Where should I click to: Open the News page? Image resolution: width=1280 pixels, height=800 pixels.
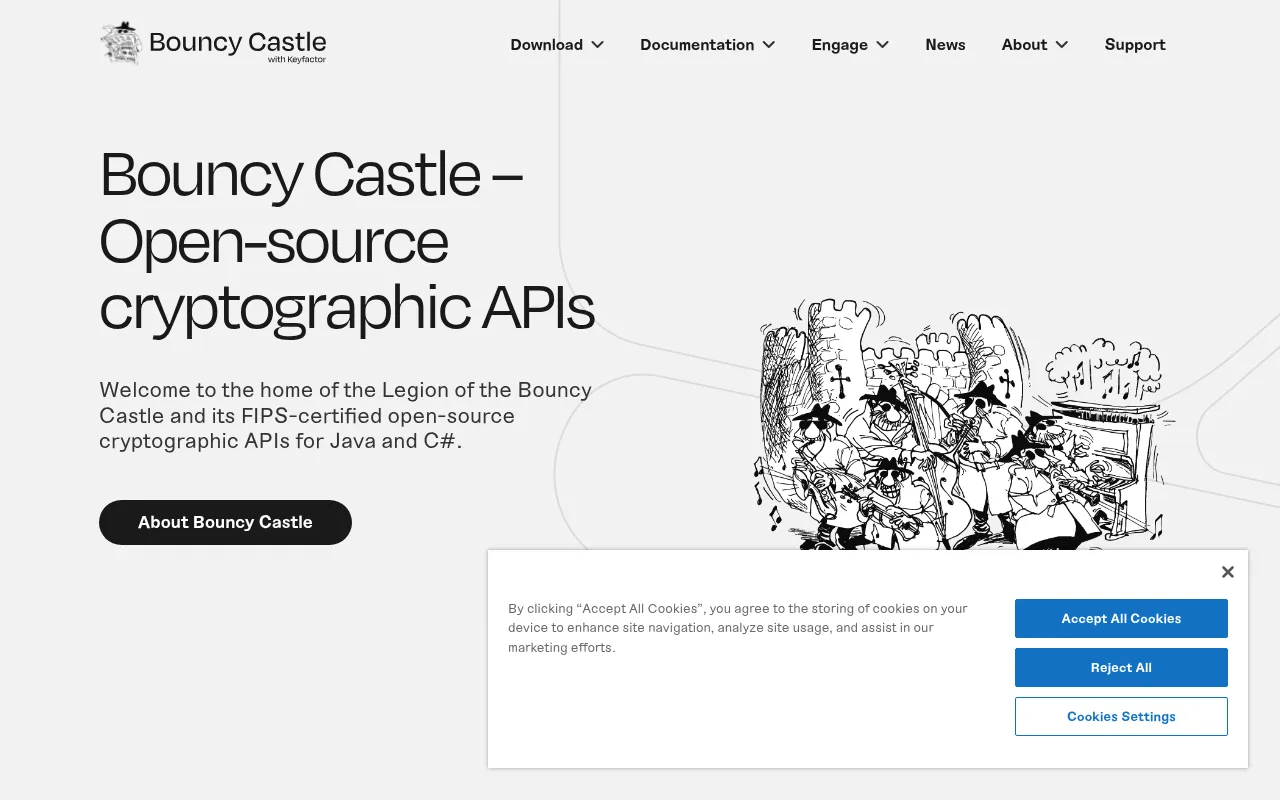945,45
